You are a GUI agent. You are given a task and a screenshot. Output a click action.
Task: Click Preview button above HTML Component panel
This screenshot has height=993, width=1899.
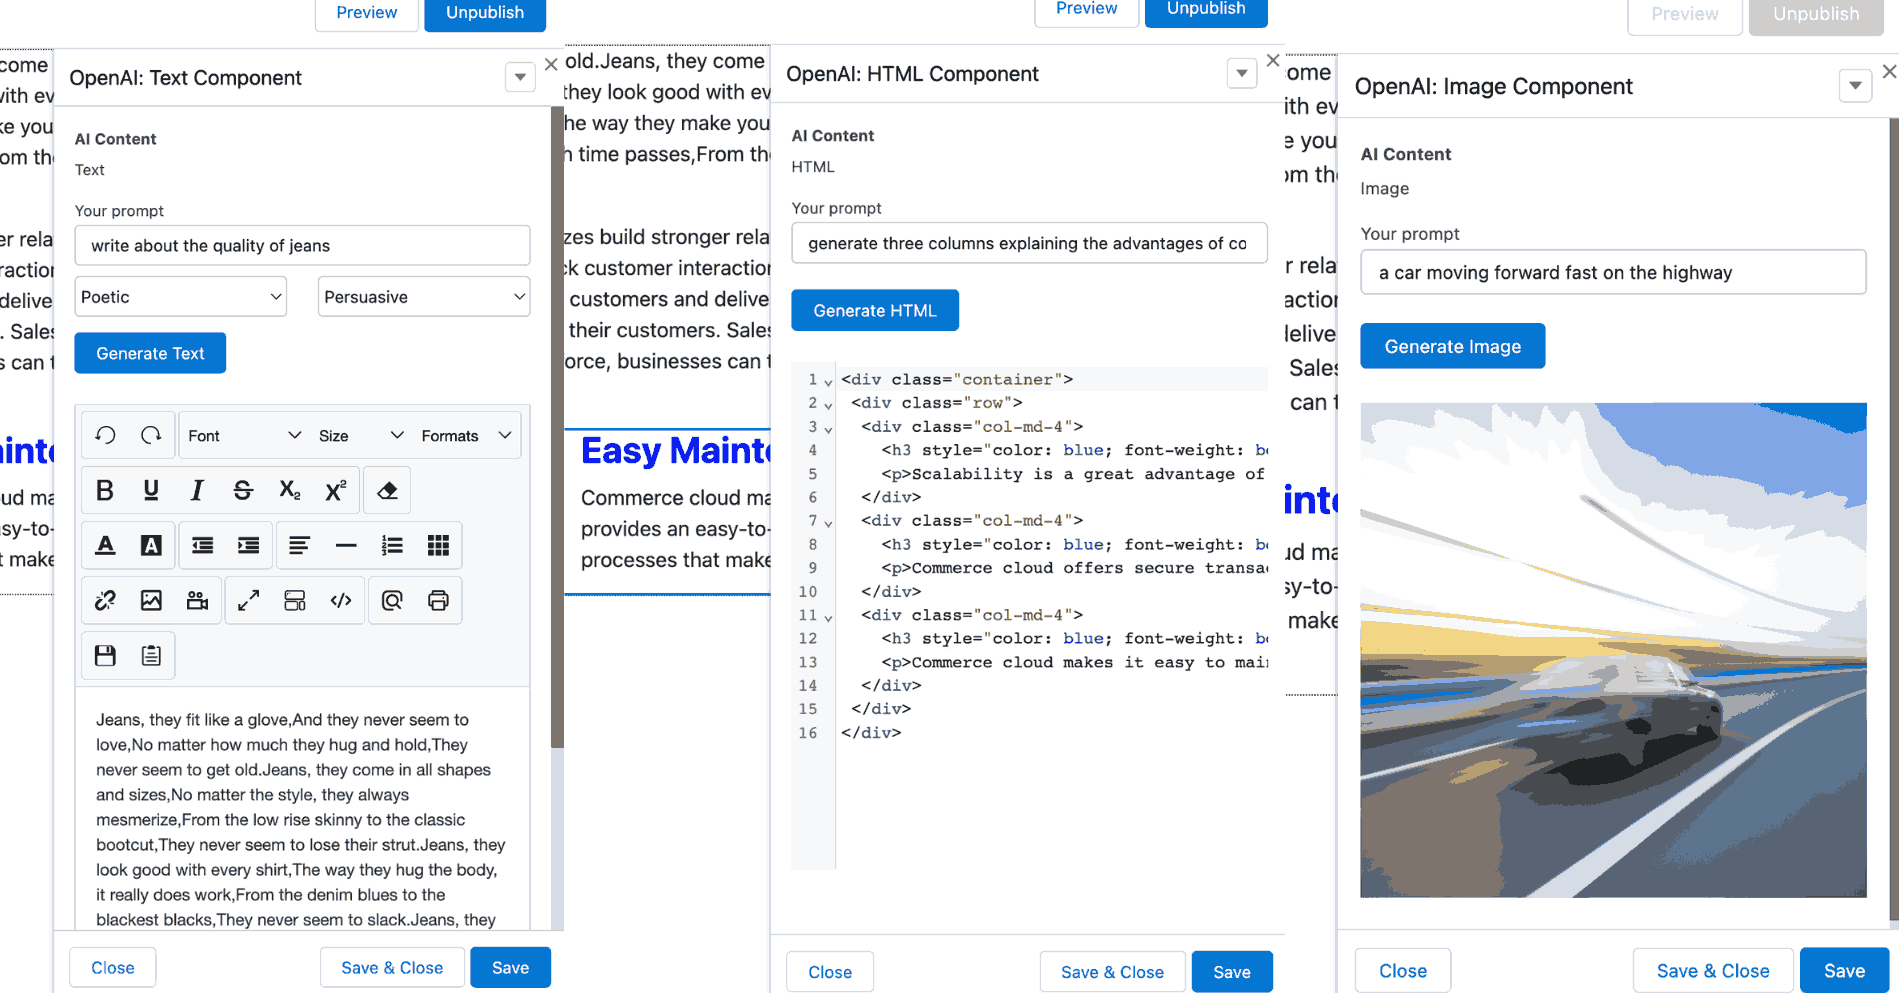pyautogui.click(x=1086, y=11)
